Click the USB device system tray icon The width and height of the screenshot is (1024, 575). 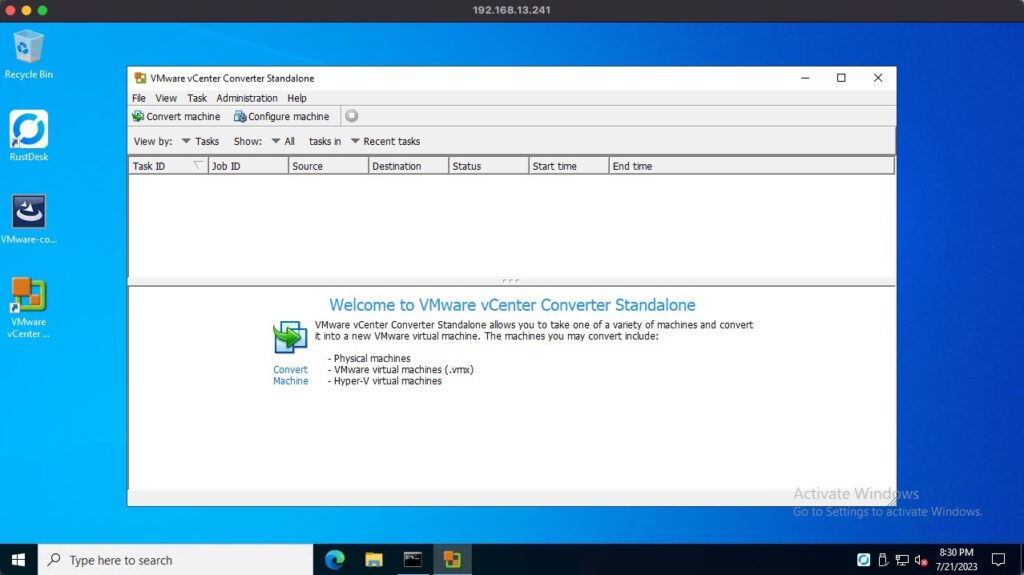click(x=883, y=560)
